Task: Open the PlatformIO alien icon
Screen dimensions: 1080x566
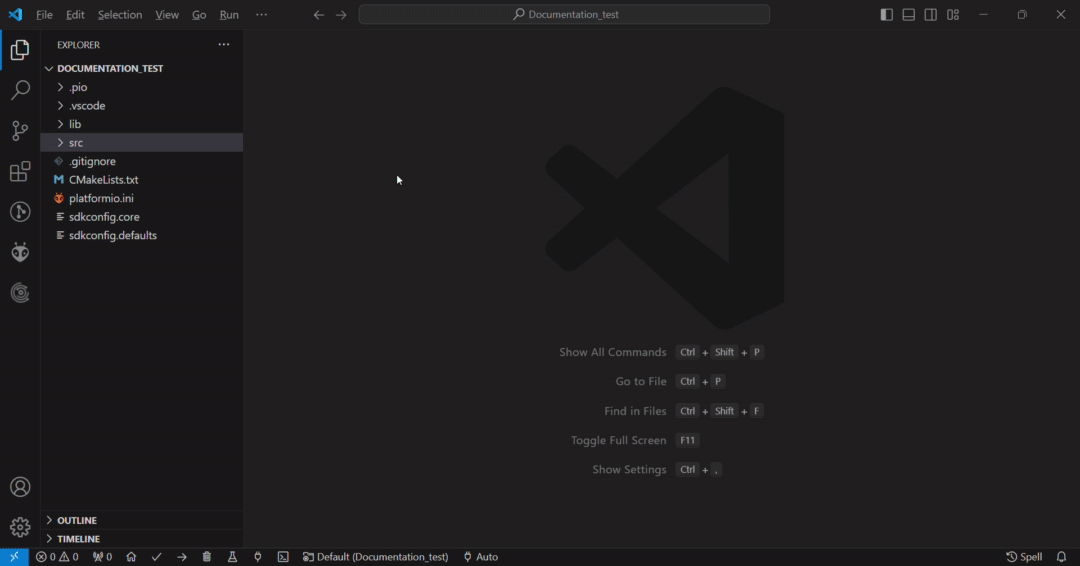Action: (20, 252)
